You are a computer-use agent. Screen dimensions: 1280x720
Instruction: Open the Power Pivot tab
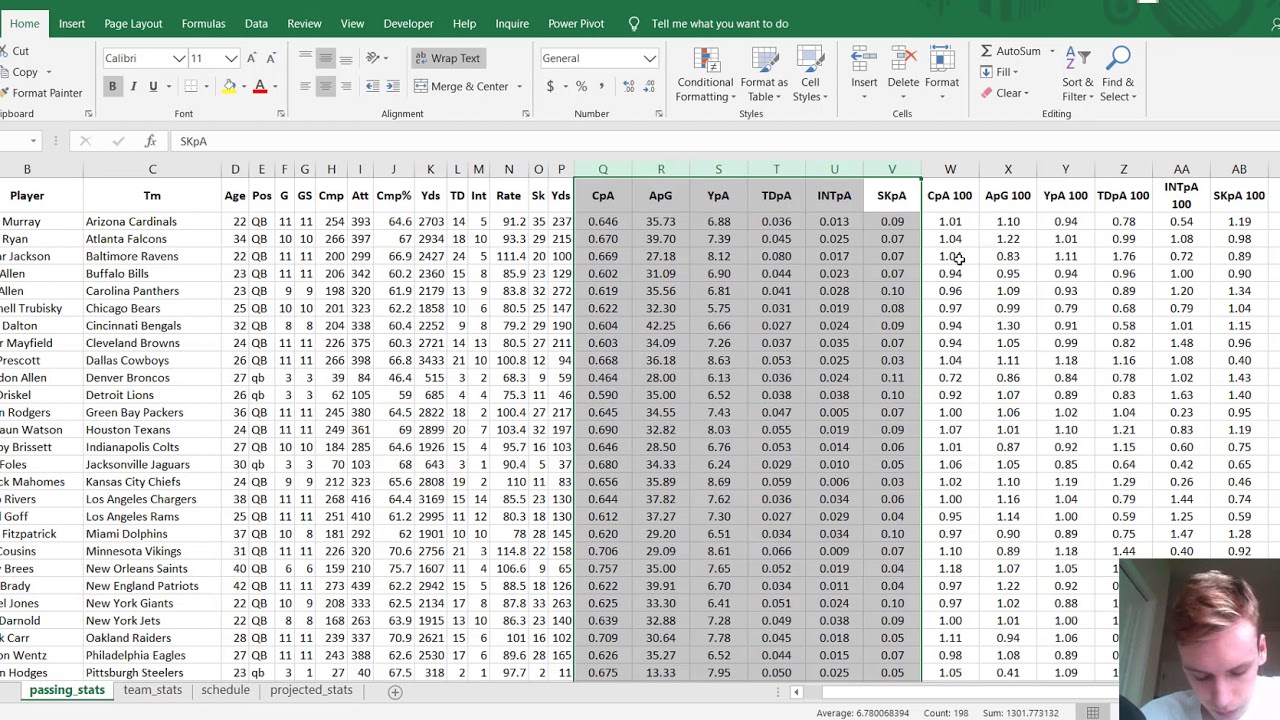(576, 23)
